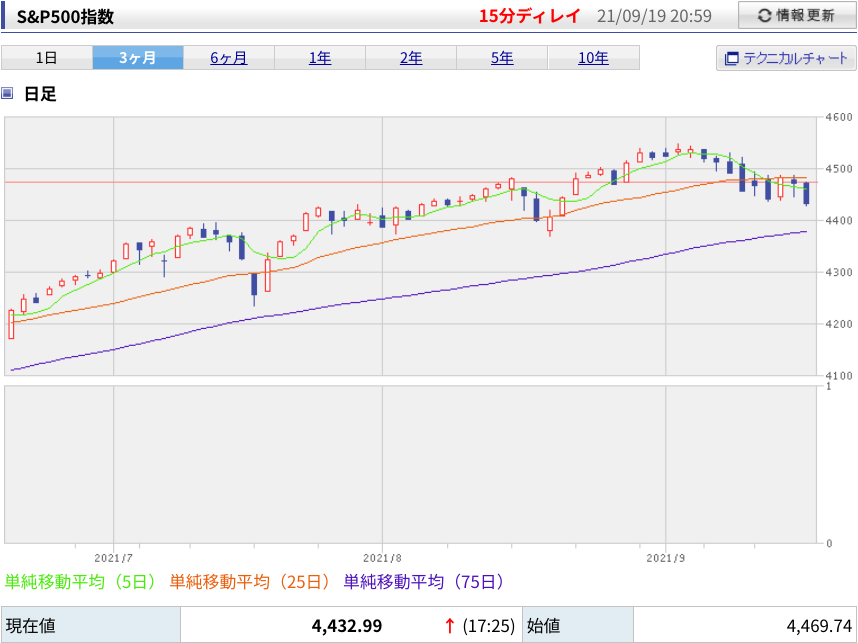The width and height of the screenshot is (858, 643).
Task: Click the S&P500指数 title
Action: coord(65,16)
